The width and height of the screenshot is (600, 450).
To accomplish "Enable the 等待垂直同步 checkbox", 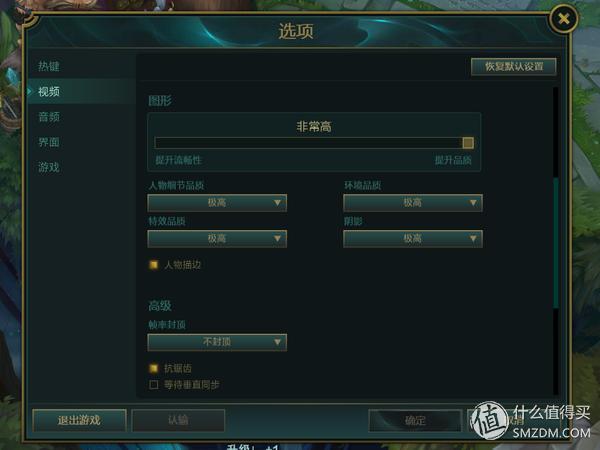I will click(153, 385).
